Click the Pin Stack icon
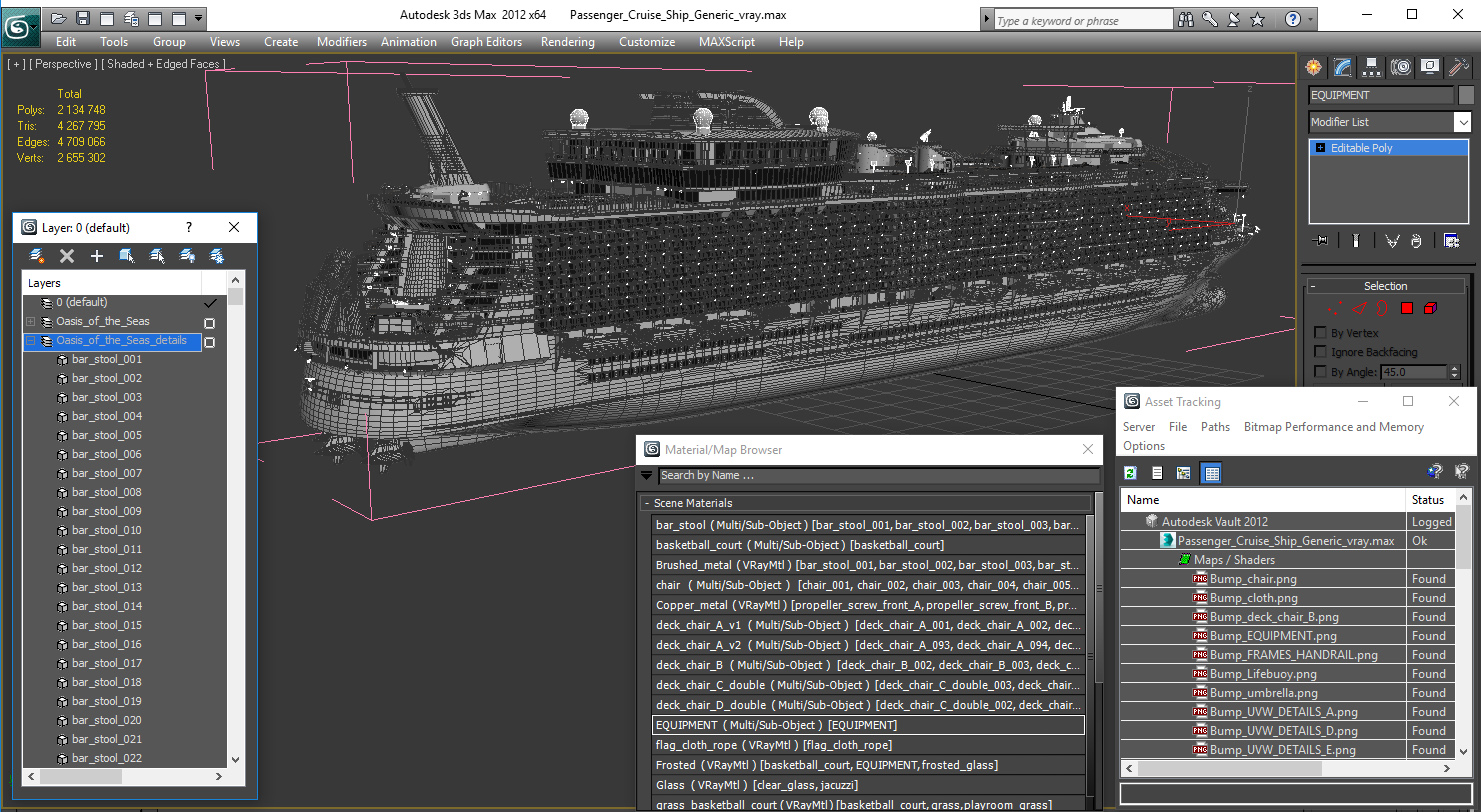 (x=1322, y=240)
